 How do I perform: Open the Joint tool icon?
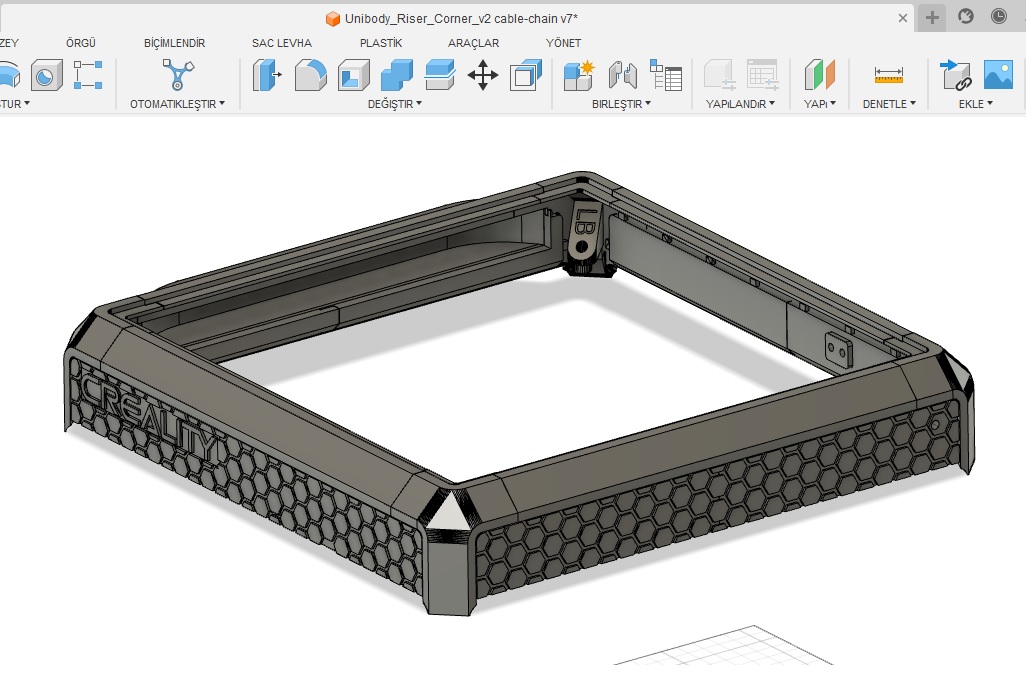(622, 75)
